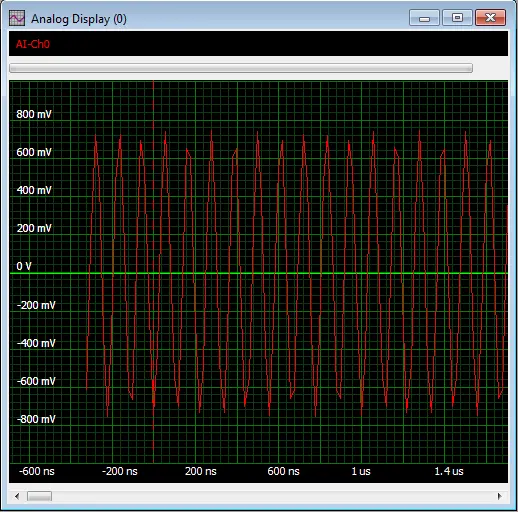
Task: Click the 200 ns time label
Action: [201, 471]
